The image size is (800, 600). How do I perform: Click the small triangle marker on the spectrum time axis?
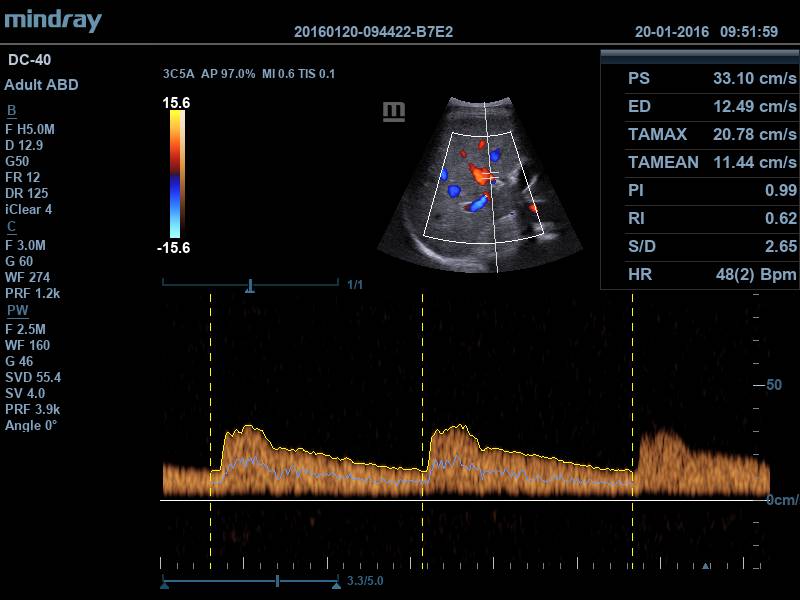tap(706, 567)
